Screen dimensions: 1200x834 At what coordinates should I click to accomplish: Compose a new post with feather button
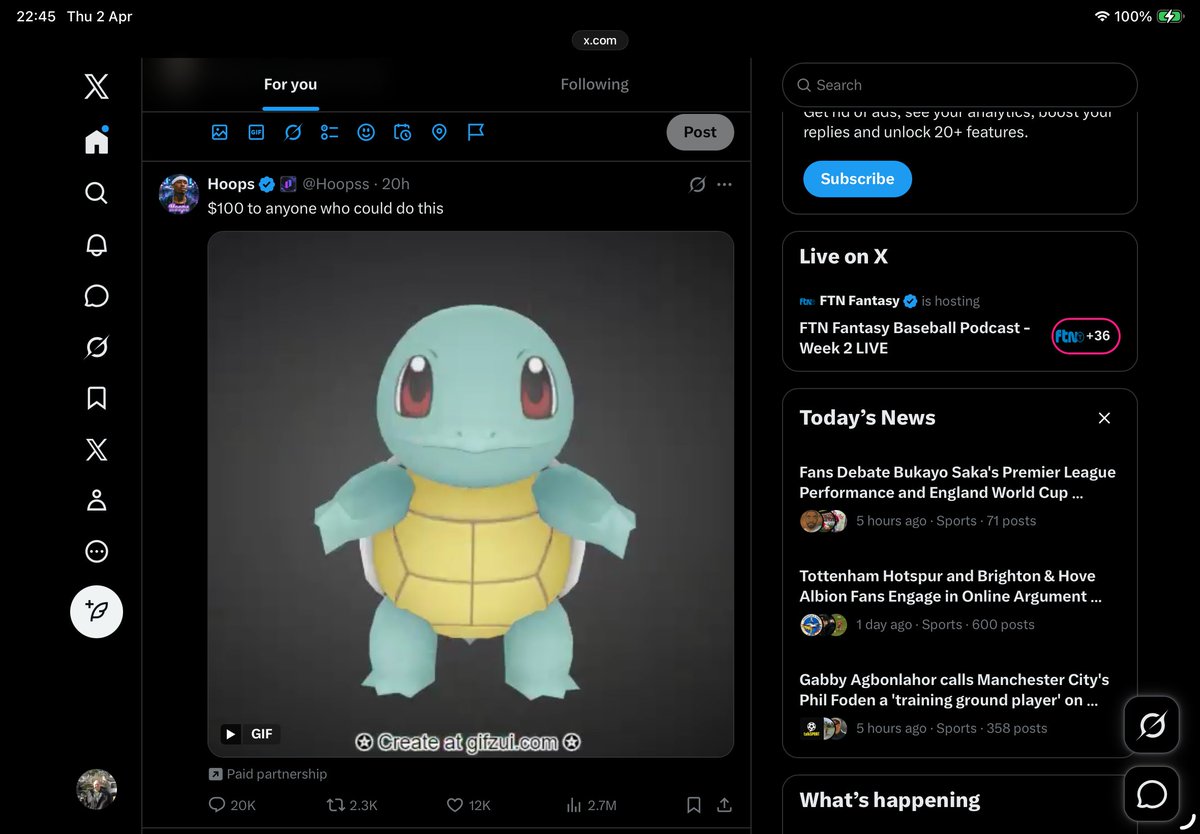[96, 611]
